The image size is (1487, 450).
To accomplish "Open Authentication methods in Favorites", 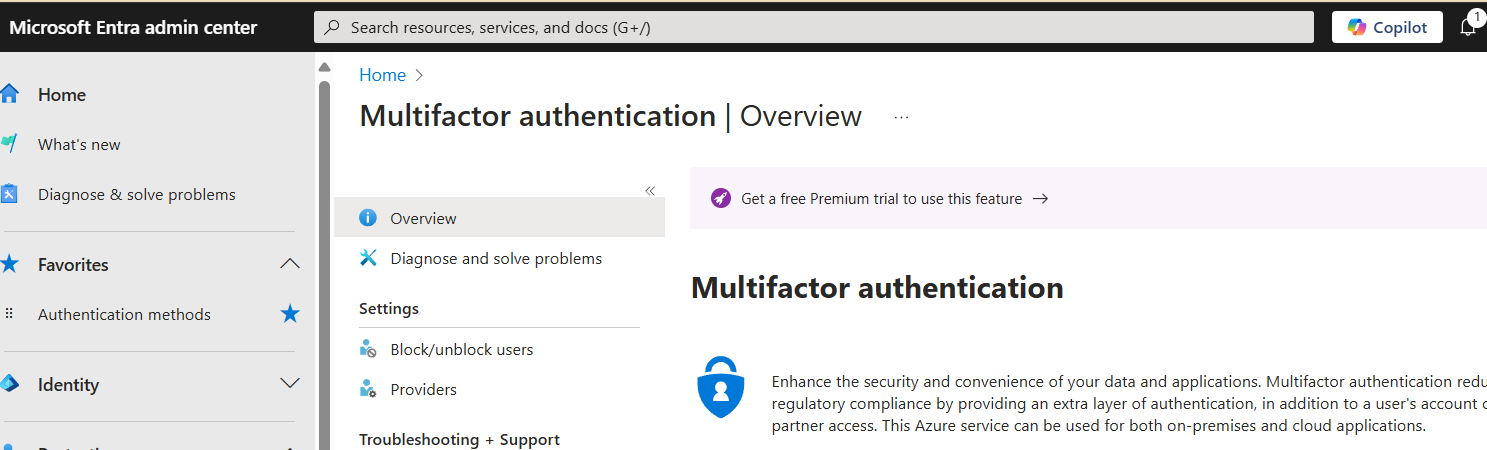I will 124,314.
